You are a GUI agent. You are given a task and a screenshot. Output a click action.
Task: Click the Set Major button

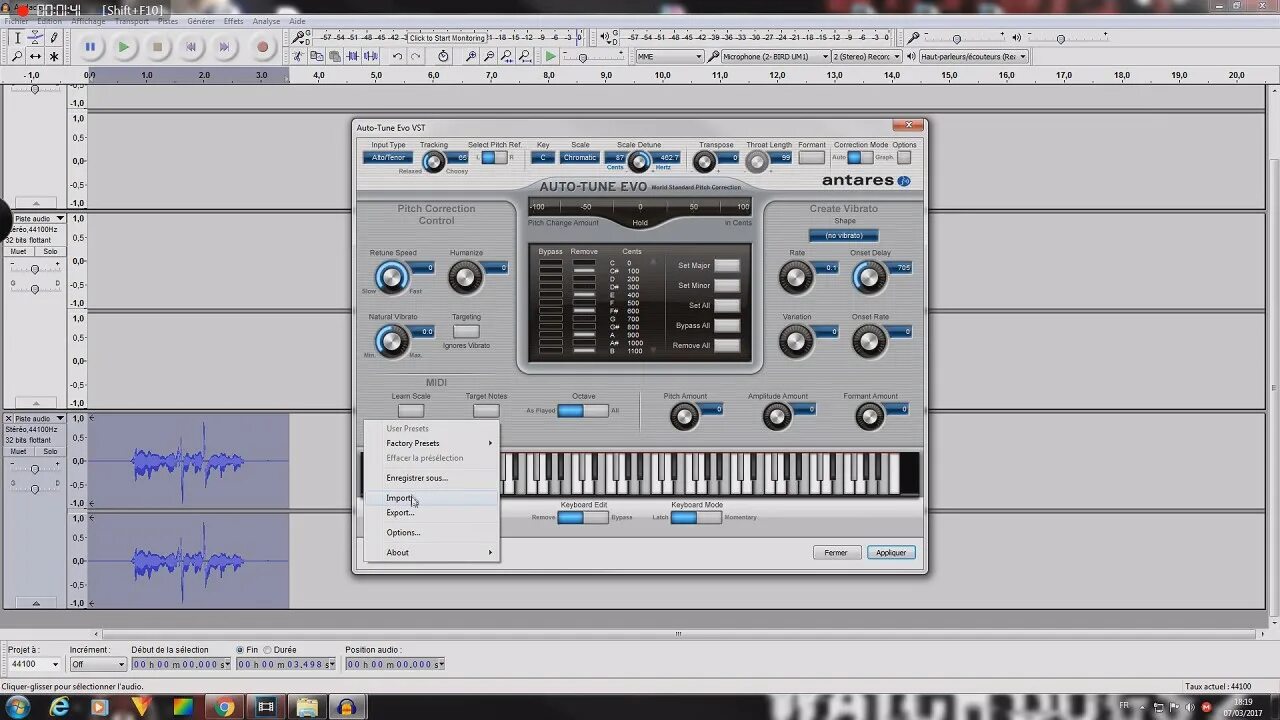click(x=727, y=265)
